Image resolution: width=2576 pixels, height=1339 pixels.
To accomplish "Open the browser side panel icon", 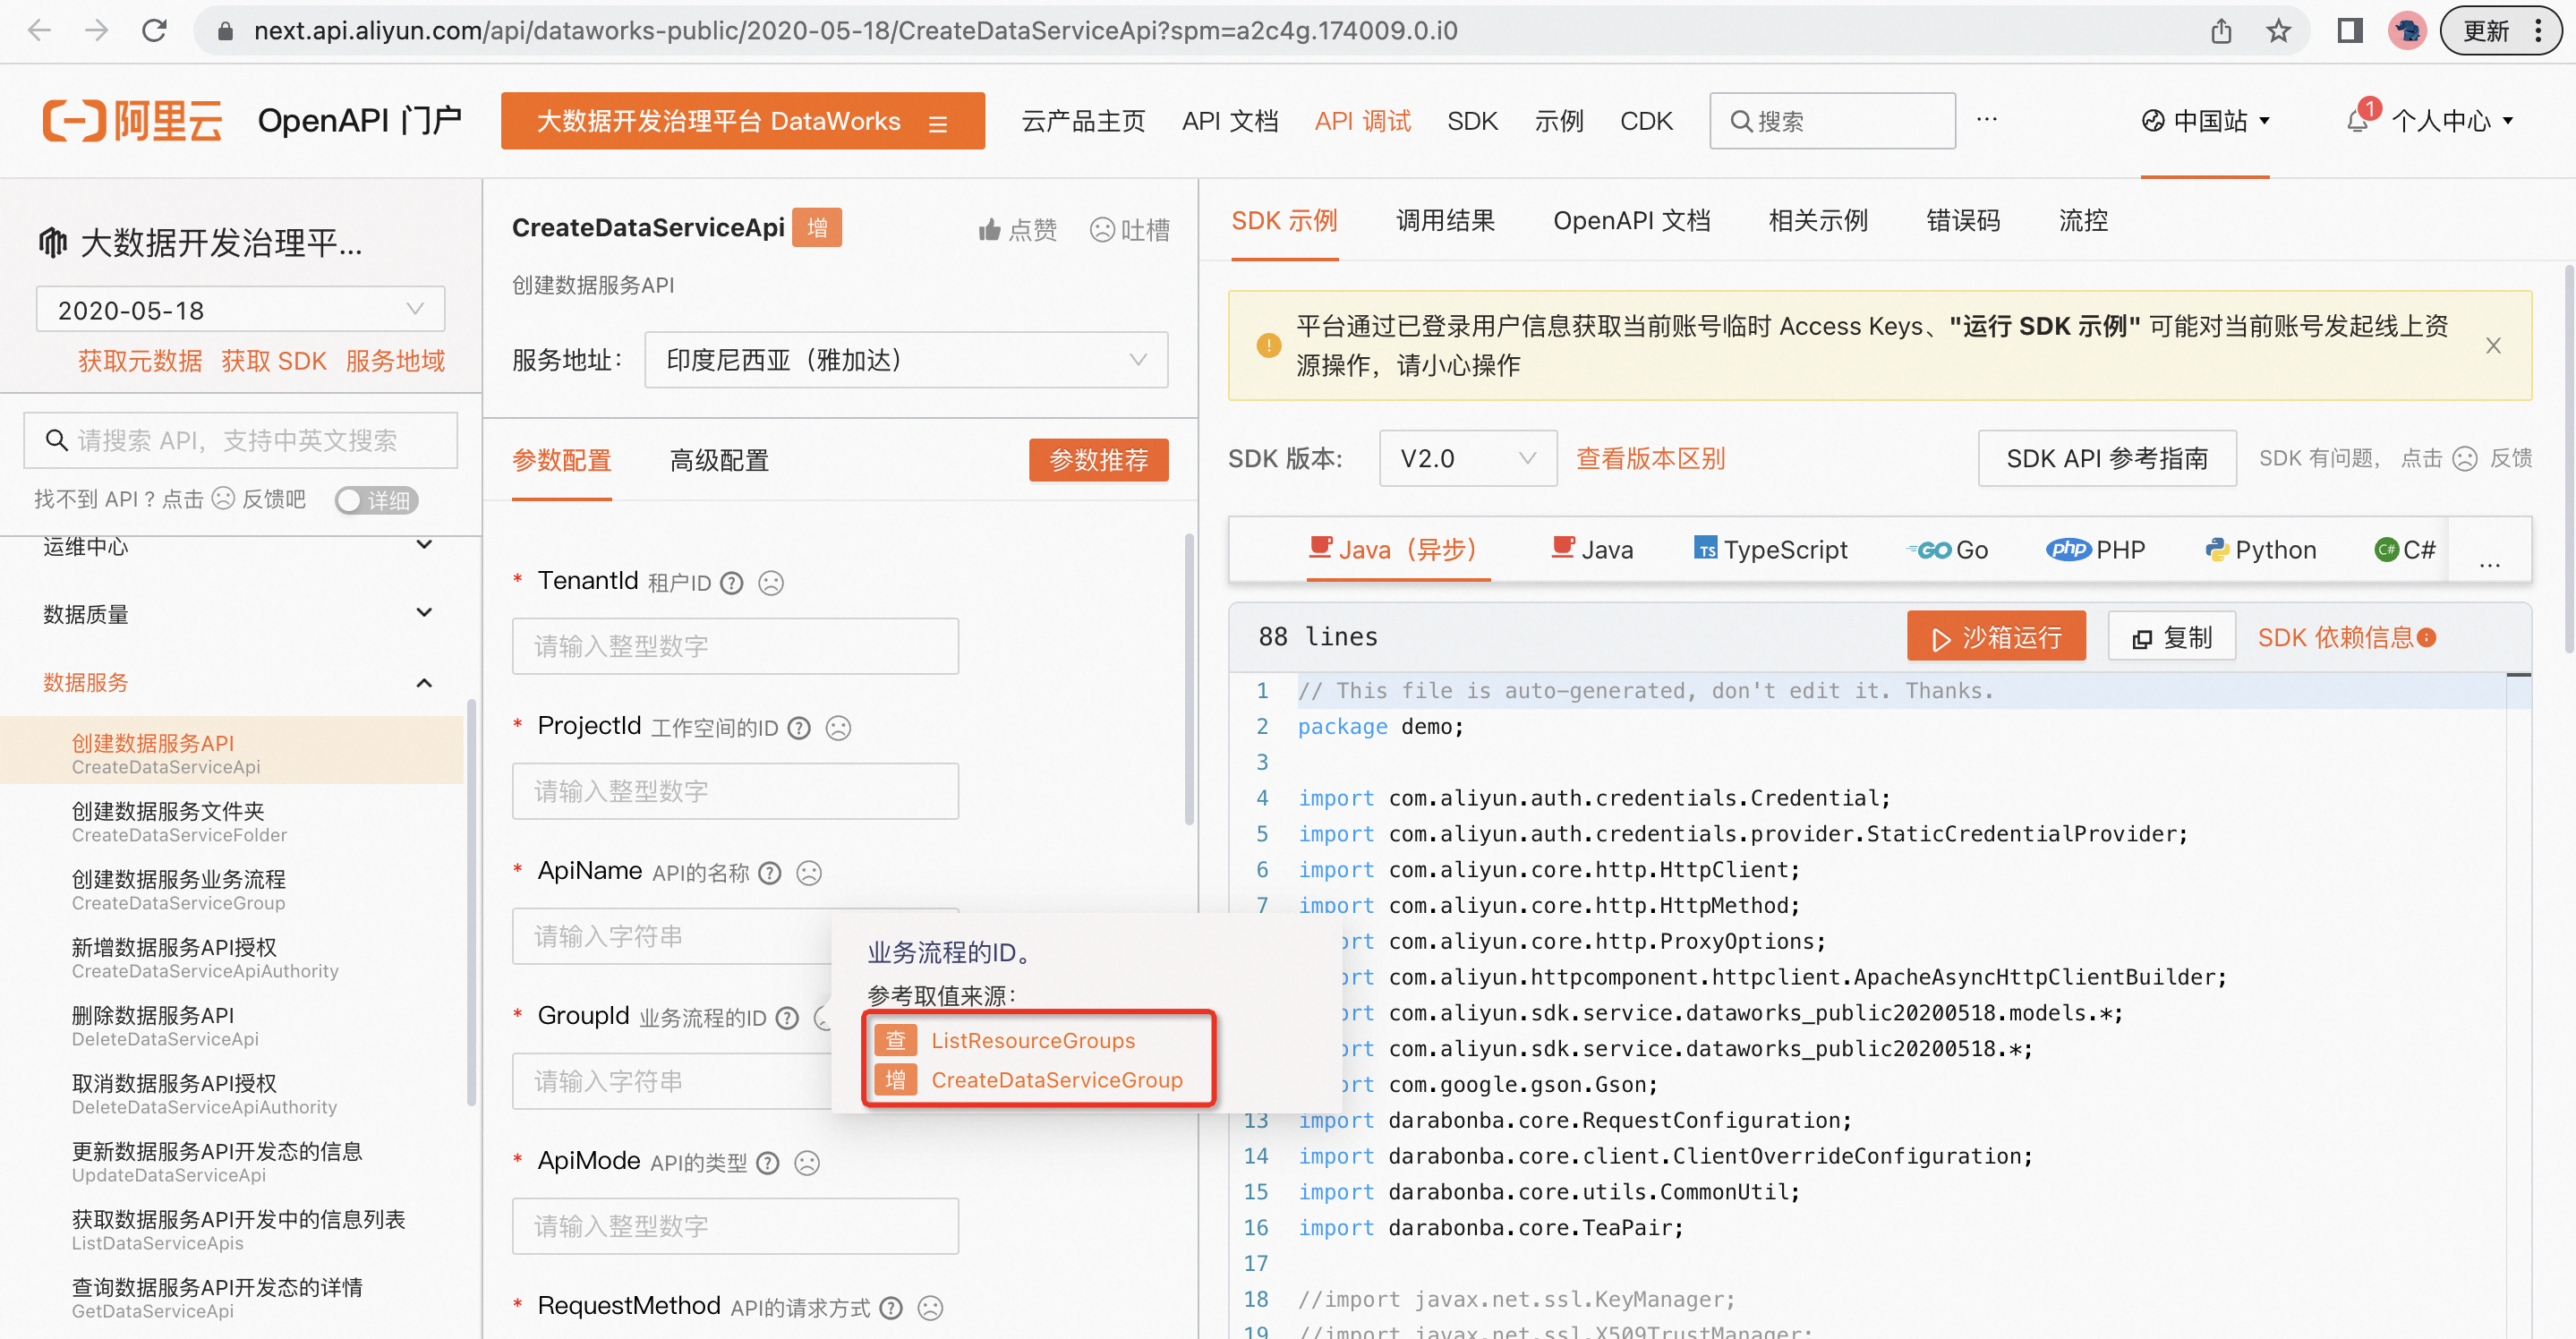I will [2350, 31].
